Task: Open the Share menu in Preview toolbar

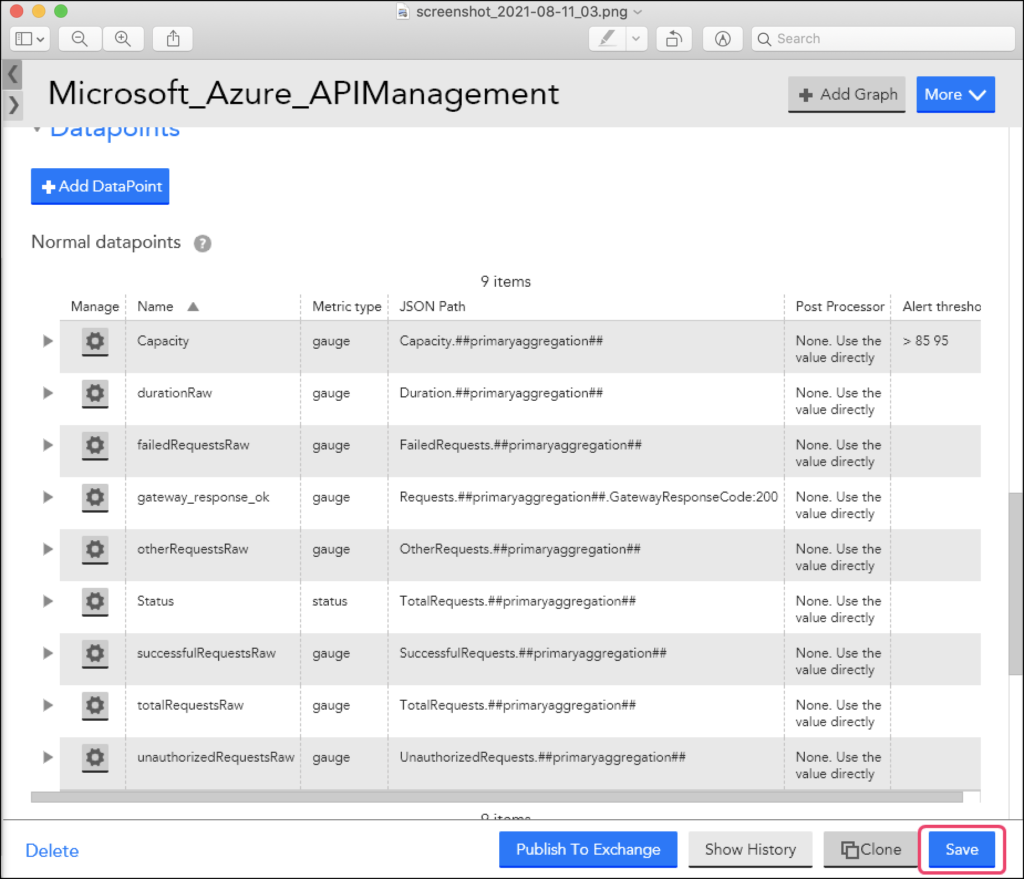Action: point(172,39)
